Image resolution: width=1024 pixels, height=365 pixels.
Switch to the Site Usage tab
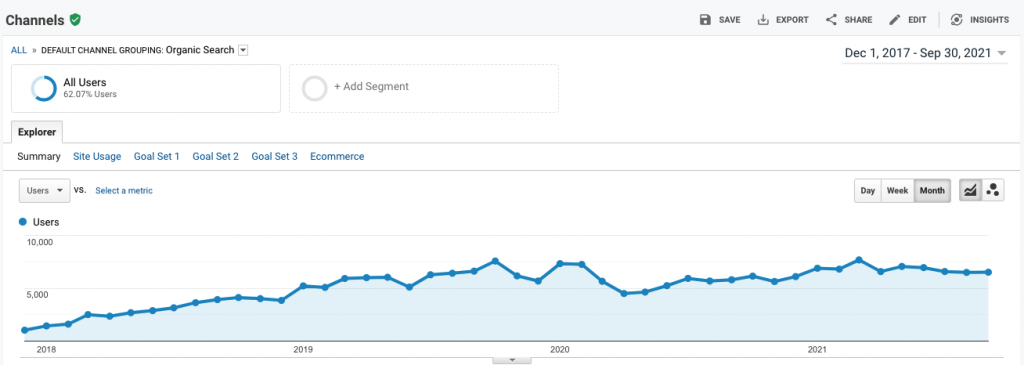coord(97,157)
